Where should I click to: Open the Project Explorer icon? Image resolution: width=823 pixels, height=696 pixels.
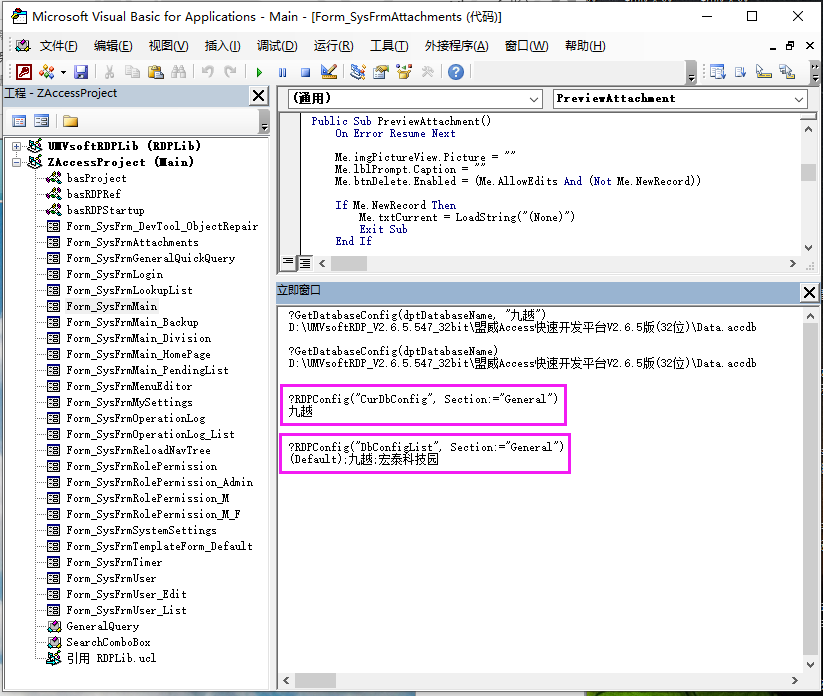pos(357,72)
